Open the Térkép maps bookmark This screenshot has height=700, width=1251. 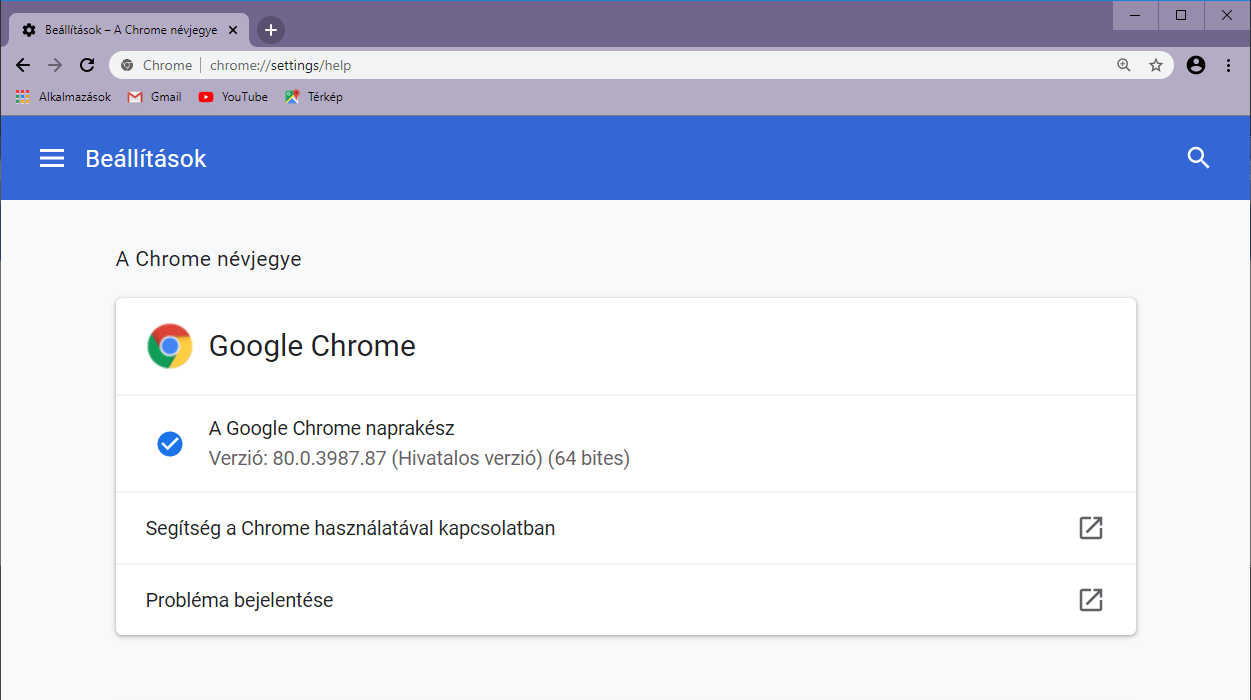314,97
